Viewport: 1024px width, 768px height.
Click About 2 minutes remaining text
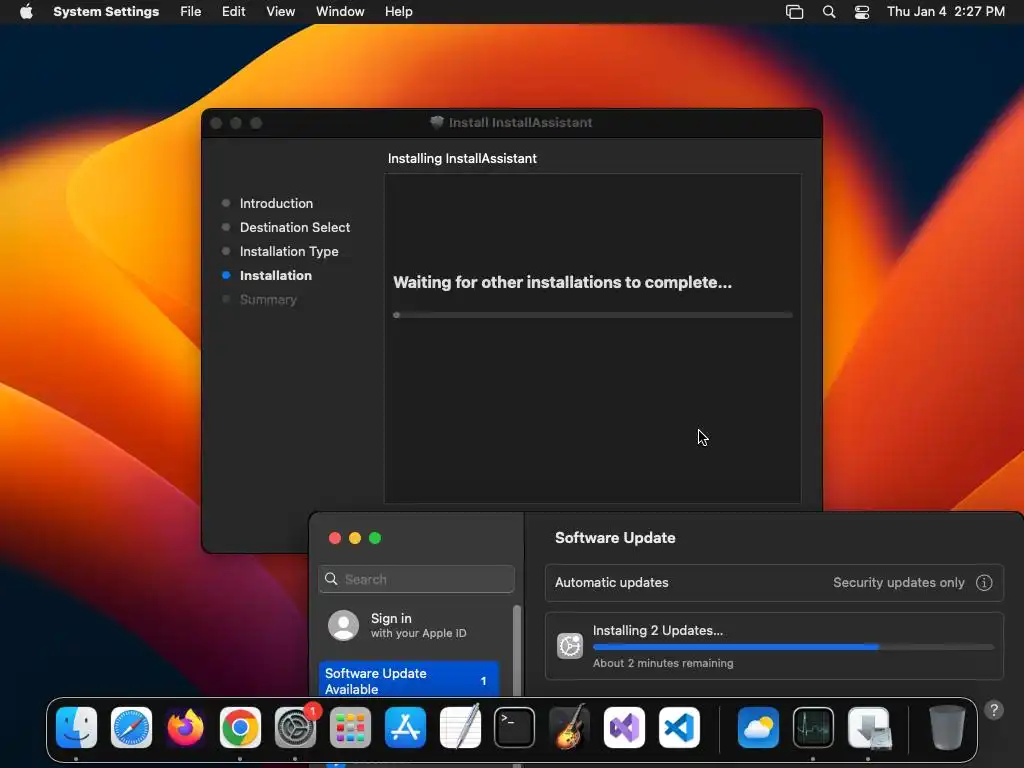click(663, 664)
